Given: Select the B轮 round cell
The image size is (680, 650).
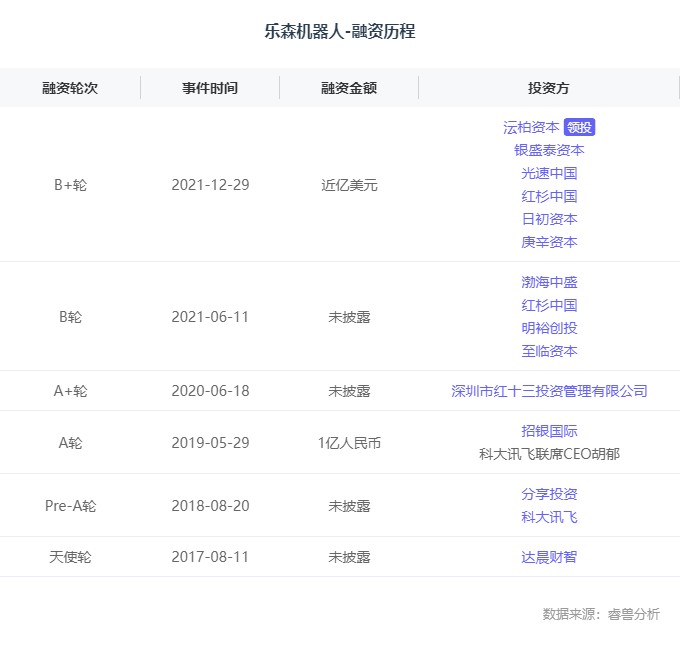Looking at the screenshot, I should point(70,317).
